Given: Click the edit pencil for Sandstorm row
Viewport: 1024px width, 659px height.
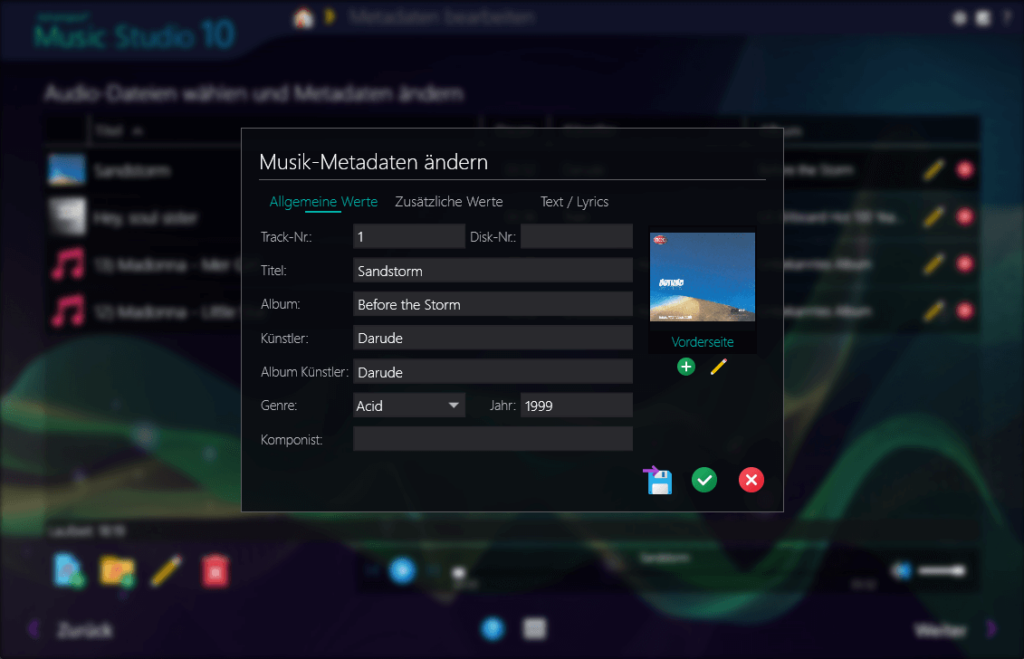Looking at the screenshot, I should 933,170.
